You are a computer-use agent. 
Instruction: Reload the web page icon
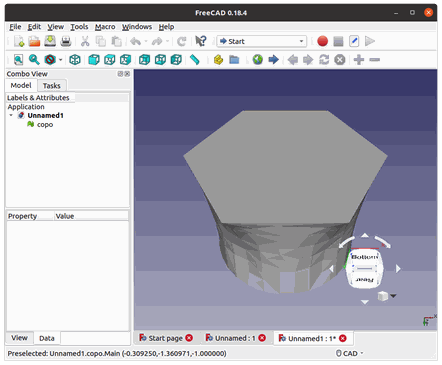(x=324, y=60)
